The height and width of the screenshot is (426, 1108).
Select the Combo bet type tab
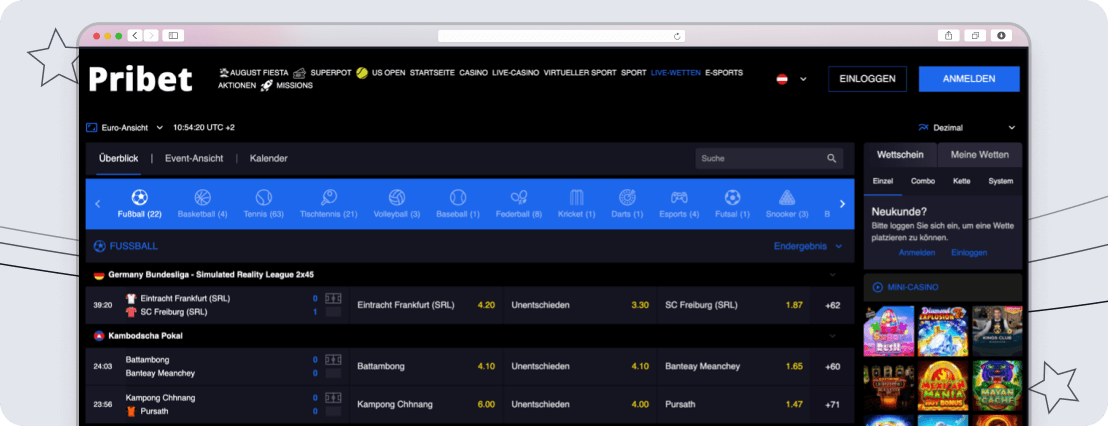923,182
